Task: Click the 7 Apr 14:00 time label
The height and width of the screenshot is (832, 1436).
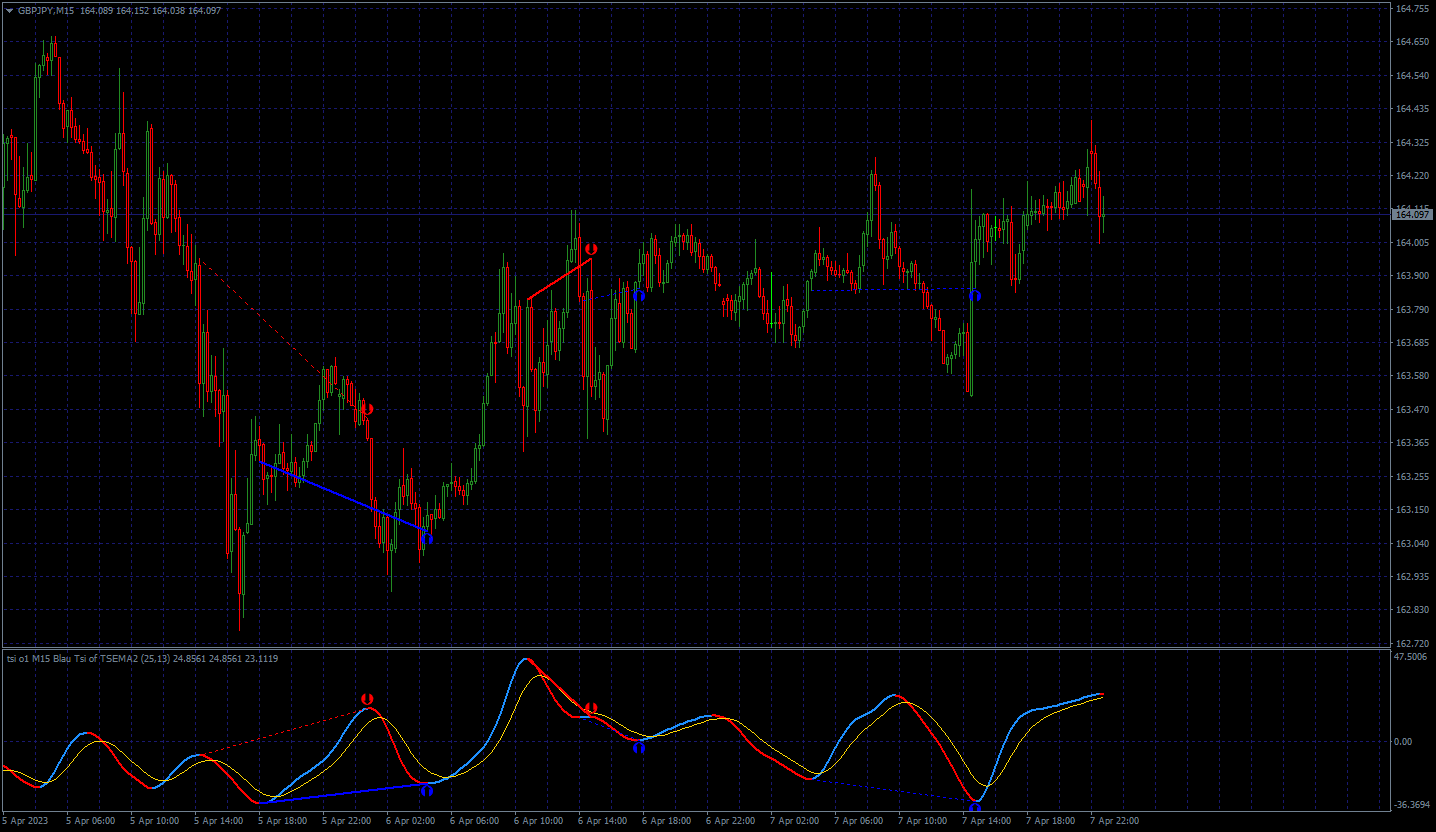Action: click(x=986, y=821)
